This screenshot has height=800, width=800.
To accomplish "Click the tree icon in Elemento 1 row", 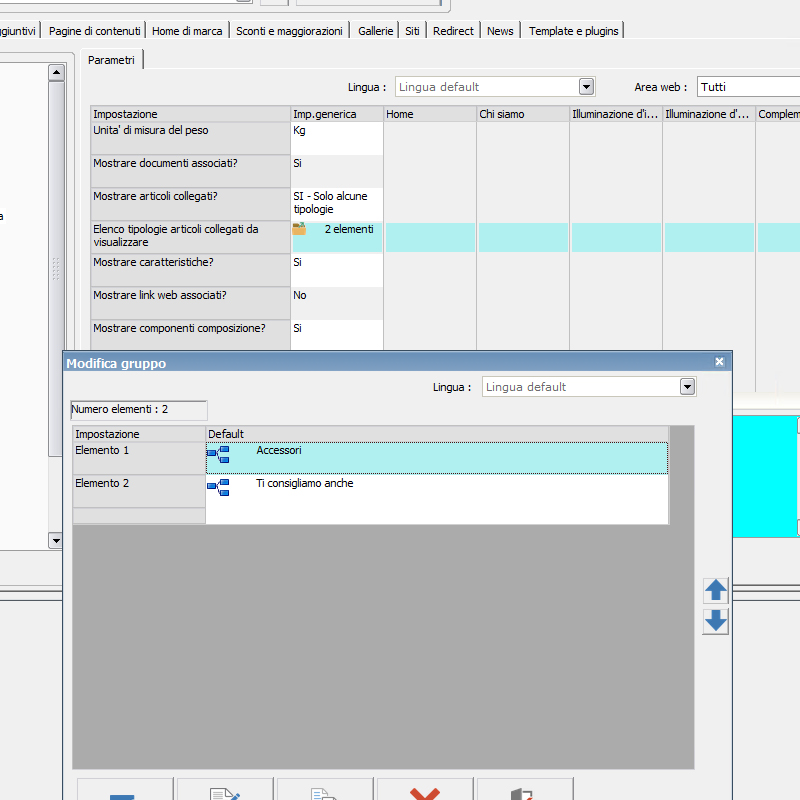I will coord(218,454).
